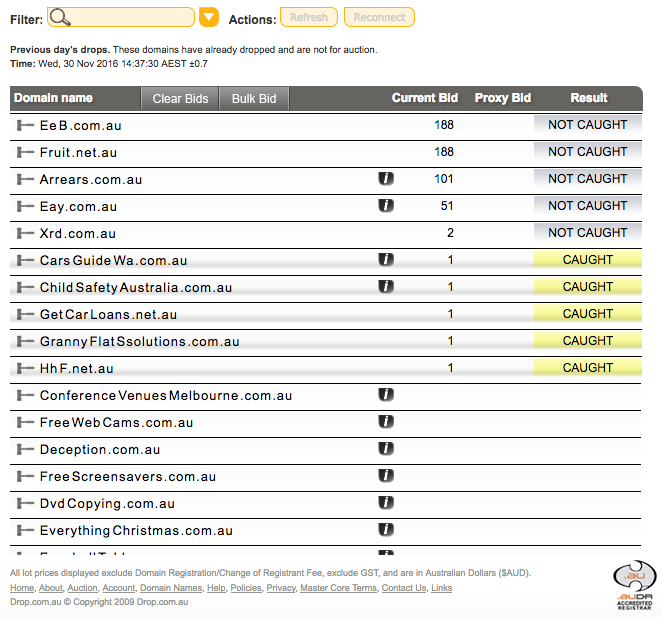Open the About footer link

point(51,588)
